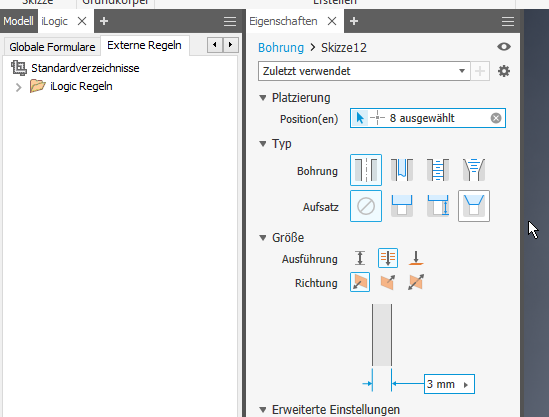This screenshot has width=549, height=417.
Task: Choose through-all termination under Ausführung
Action: 388,258
